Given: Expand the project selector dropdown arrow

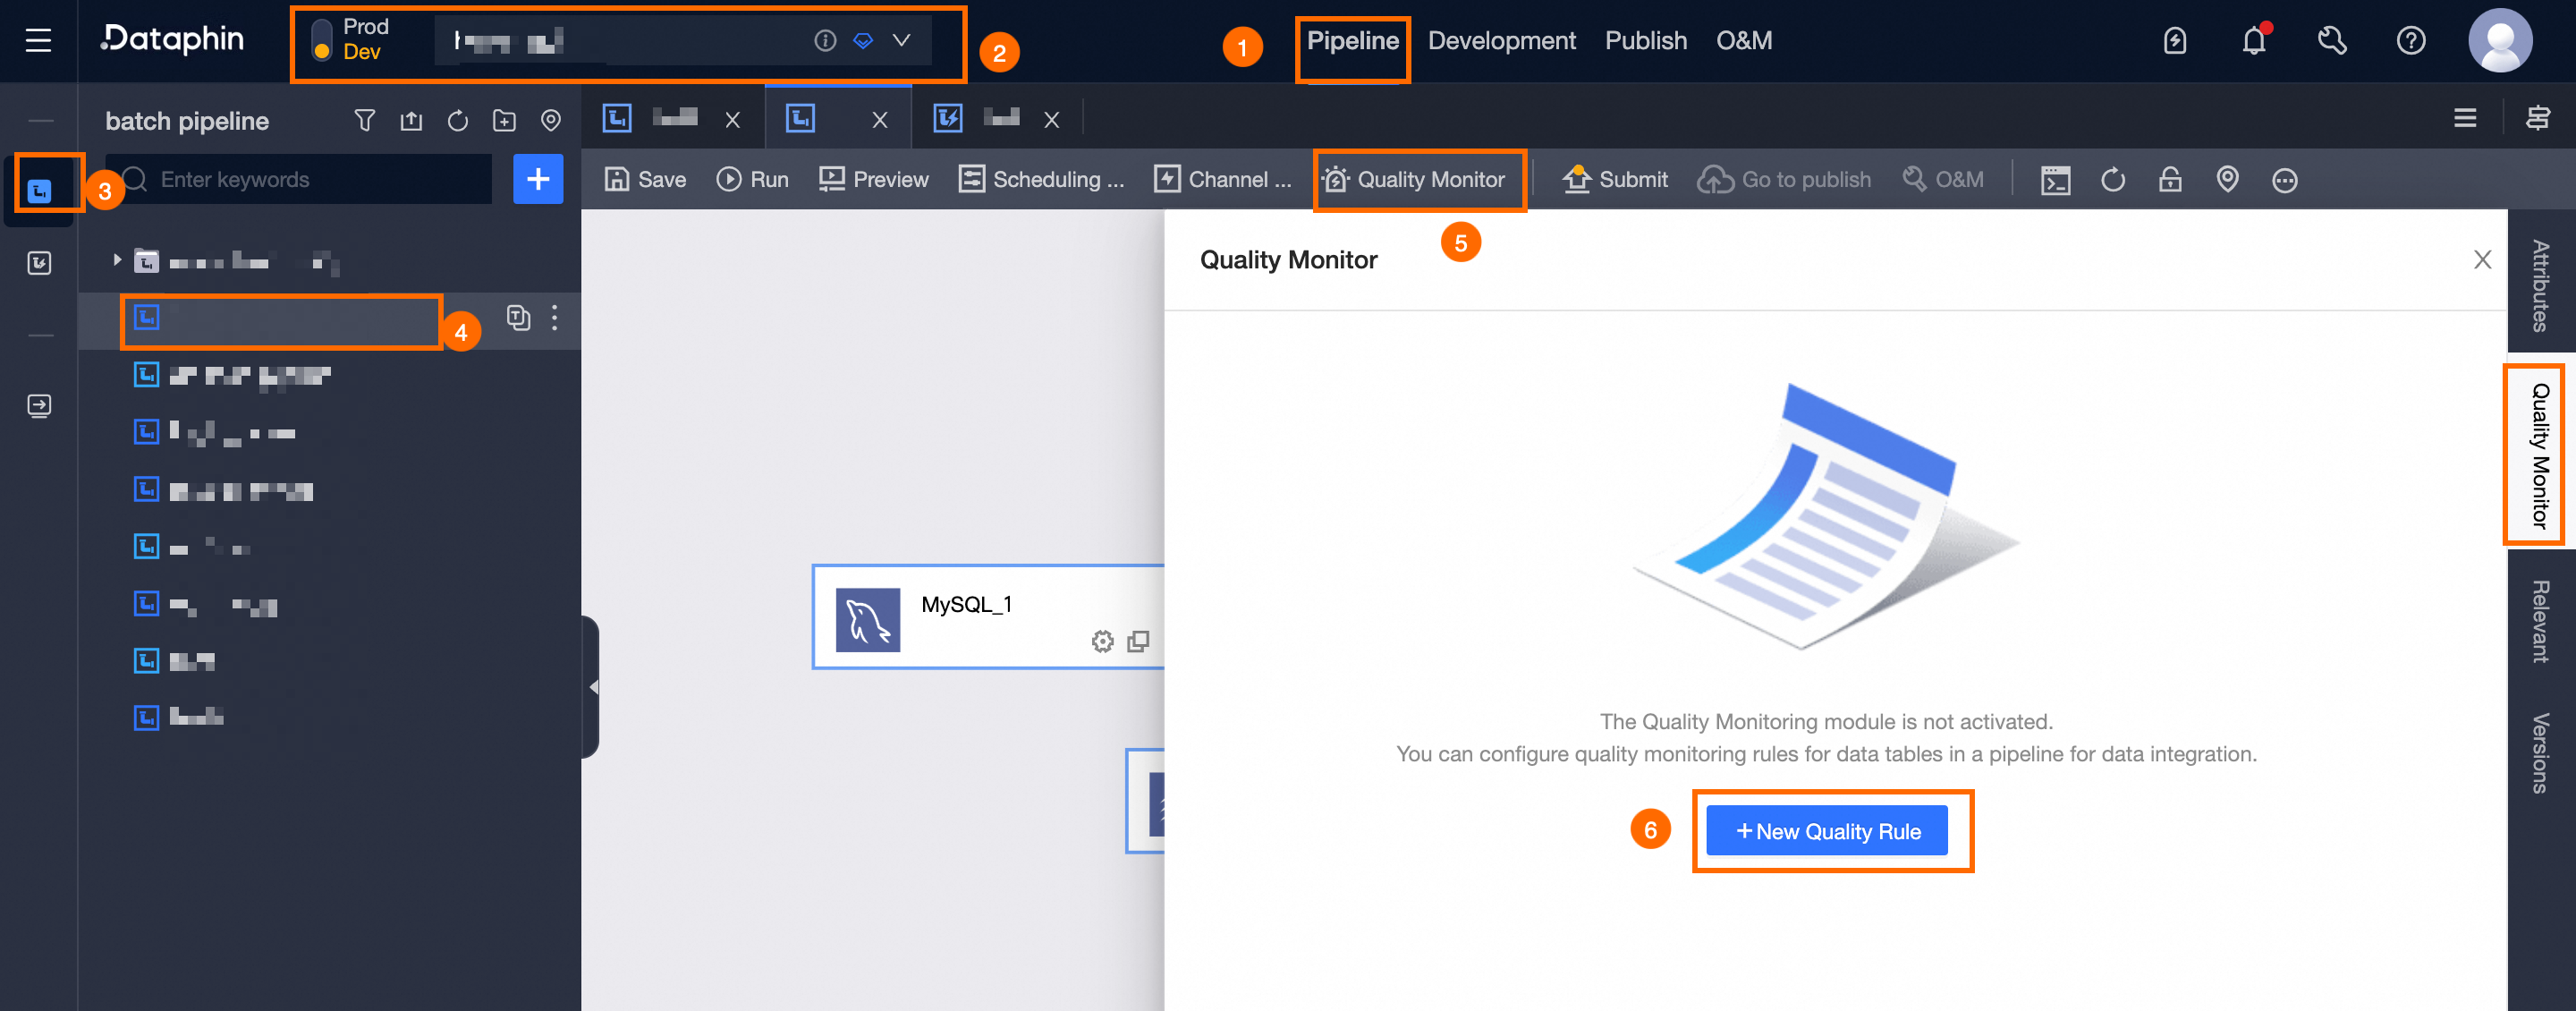Looking at the screenshot, I should coord(901,40).
